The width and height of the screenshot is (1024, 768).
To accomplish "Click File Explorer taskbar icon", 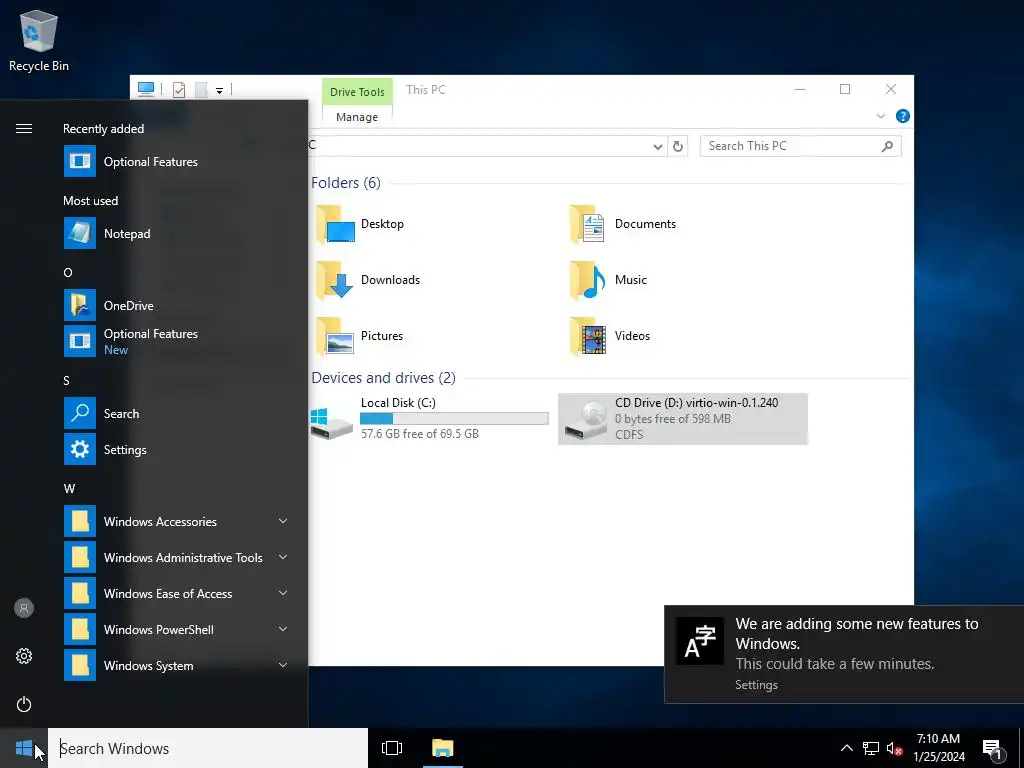I will pos(443,748).
